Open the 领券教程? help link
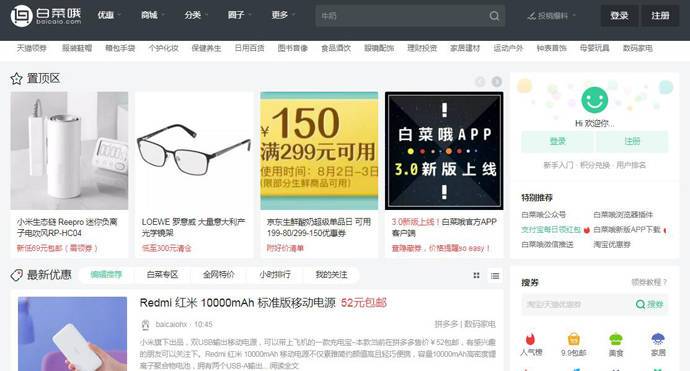Image resolution: width=690 pixels, height=371 pixels. 649,282
